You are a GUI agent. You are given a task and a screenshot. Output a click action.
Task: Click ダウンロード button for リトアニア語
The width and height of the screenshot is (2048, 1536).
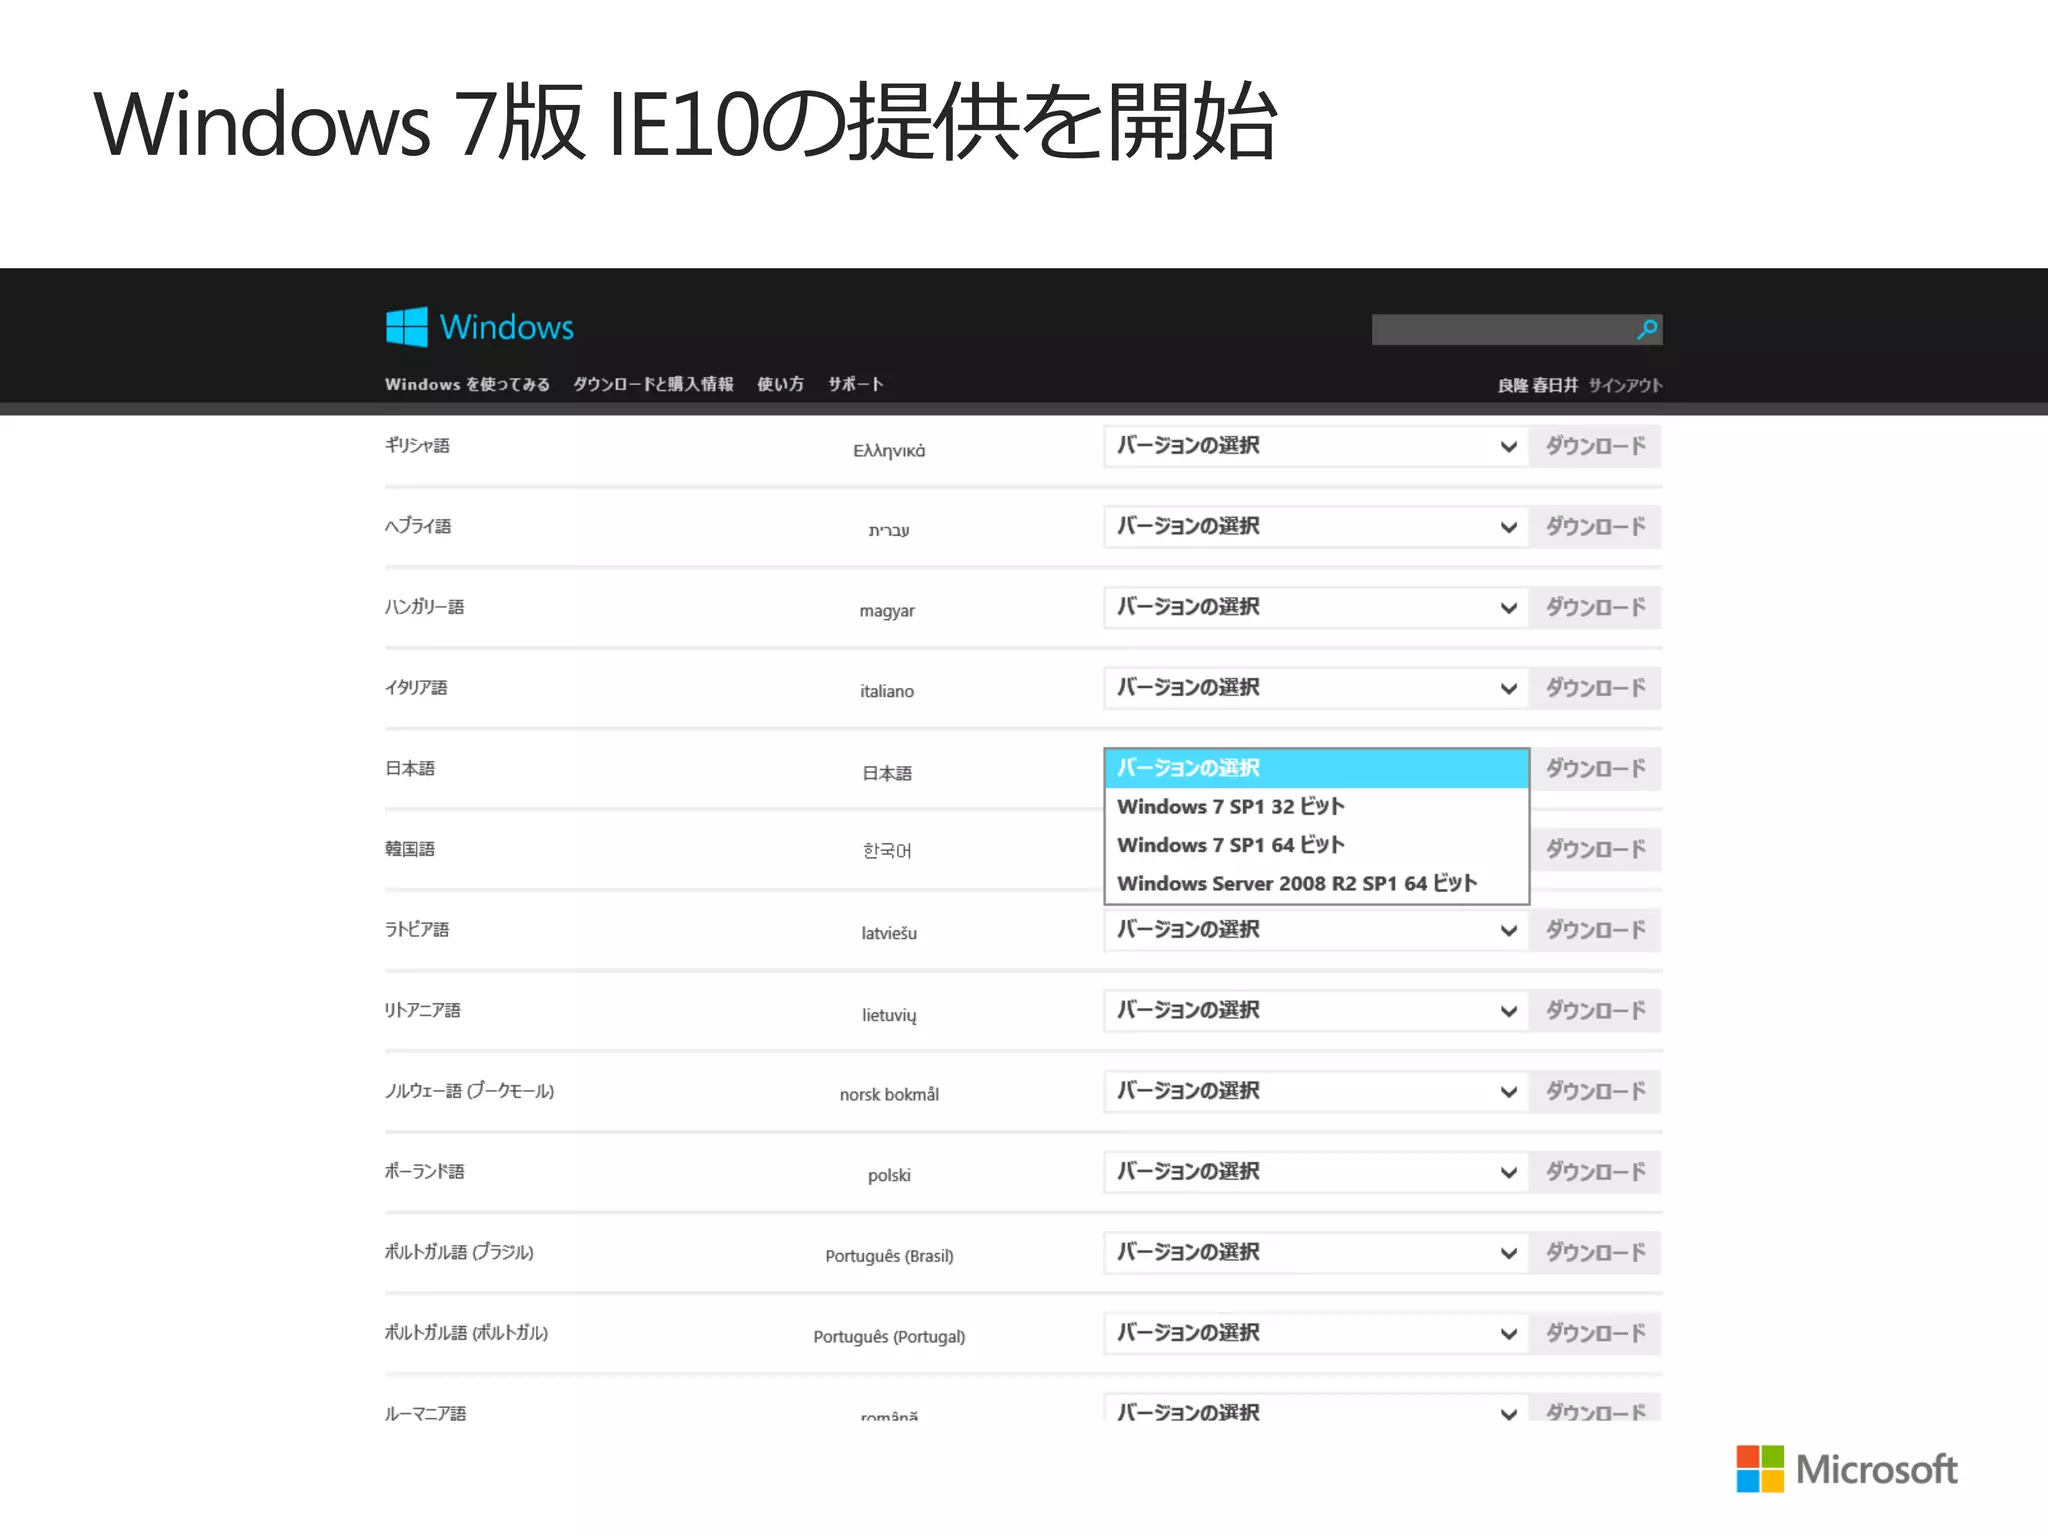(1596, 1011)
